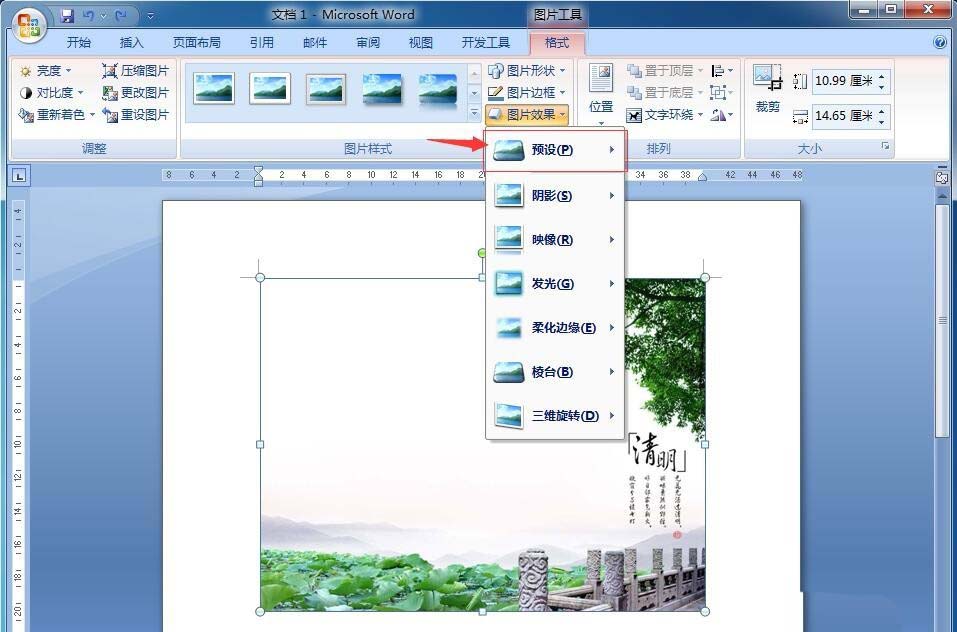Apply the third picture style thumbnail
Screen dimensions: 957x632
tap(326, 89)
